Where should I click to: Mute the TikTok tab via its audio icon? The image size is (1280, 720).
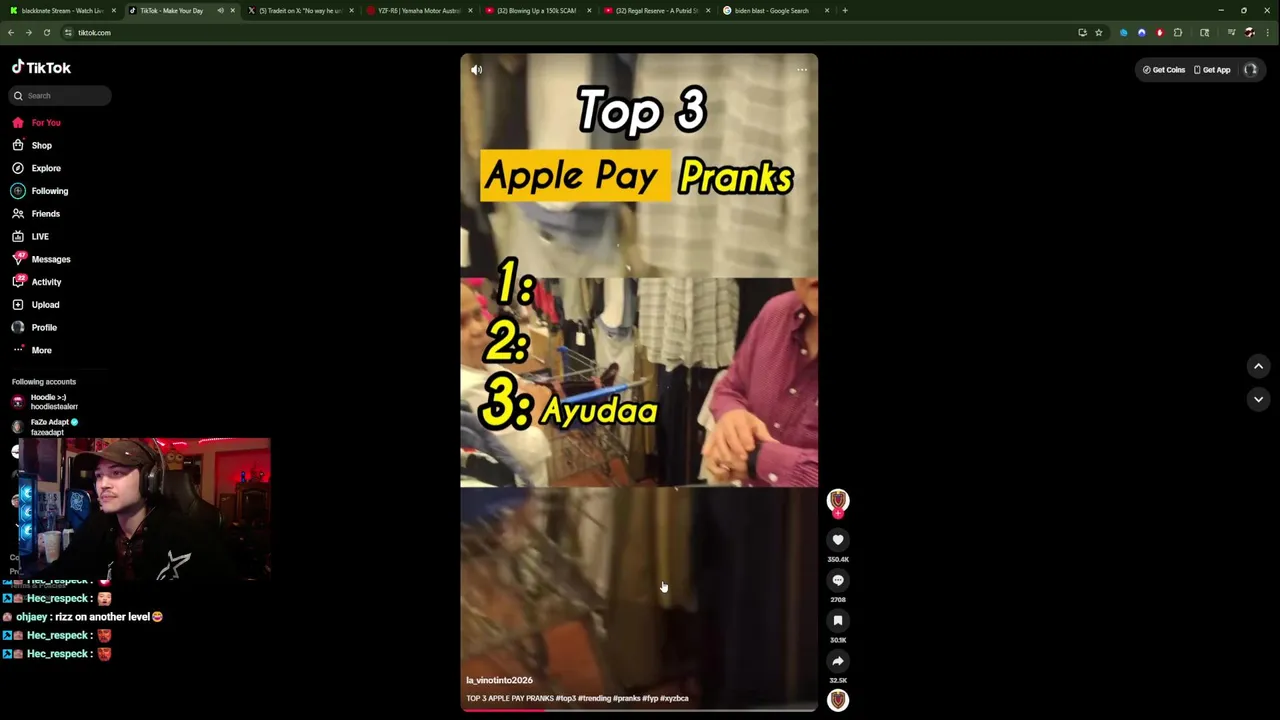220,11
